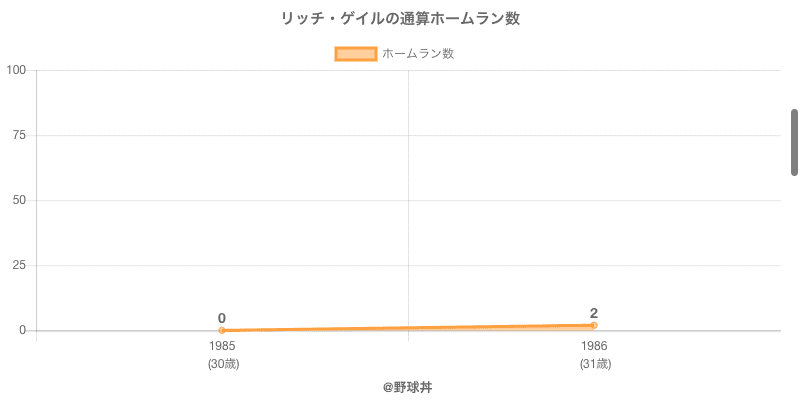Click the (30歳) age label

click(222, 364)
